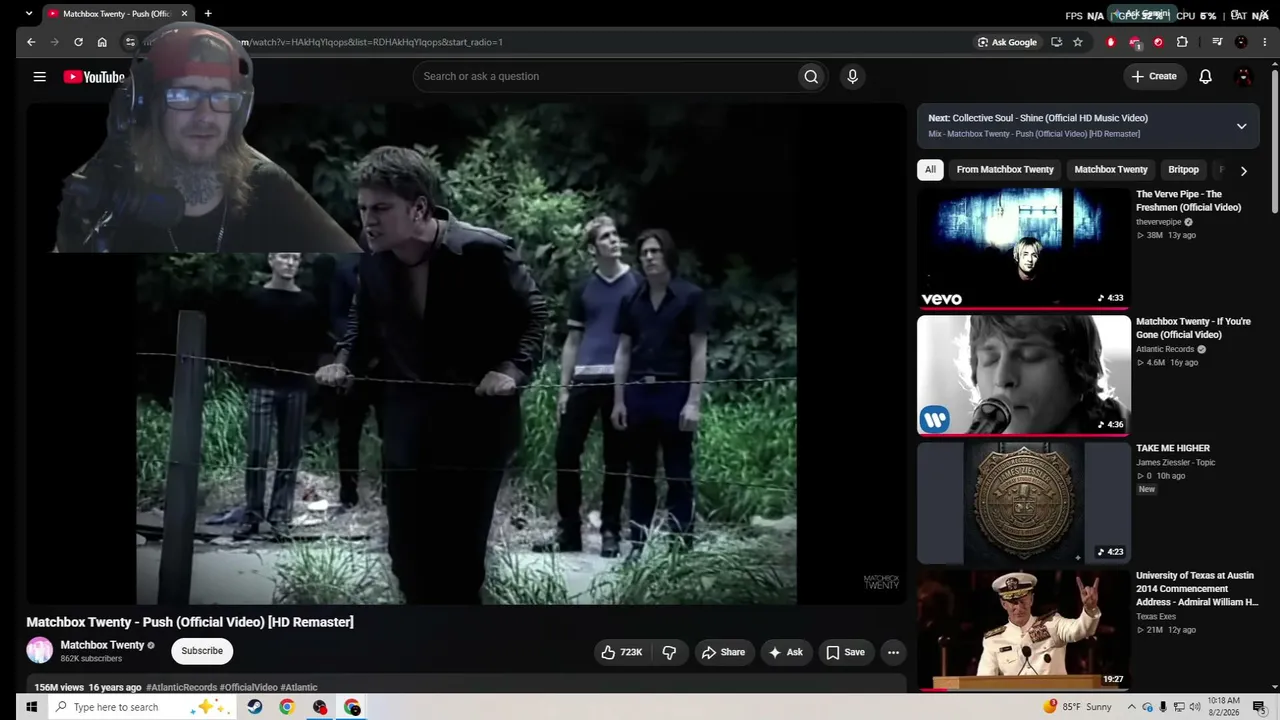Image resolution: width=1280 pixels, height=720 pixels.
Task: Show more filter chips with the arrow
Action: [1243, 171]
